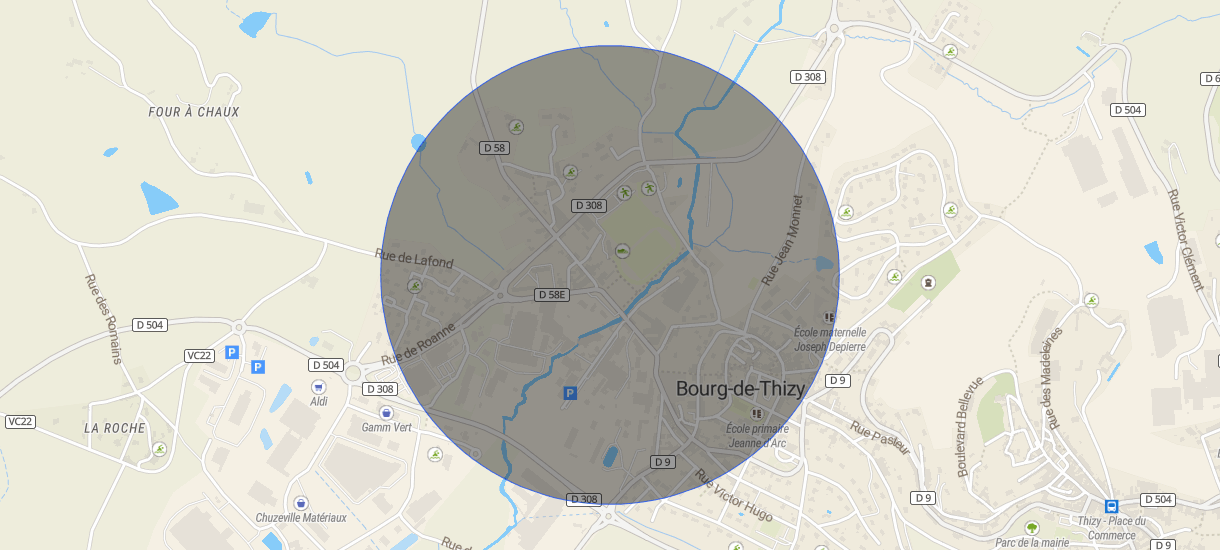
Task: Click the Boulevard Bellevue street label
Action: (969, 426)
